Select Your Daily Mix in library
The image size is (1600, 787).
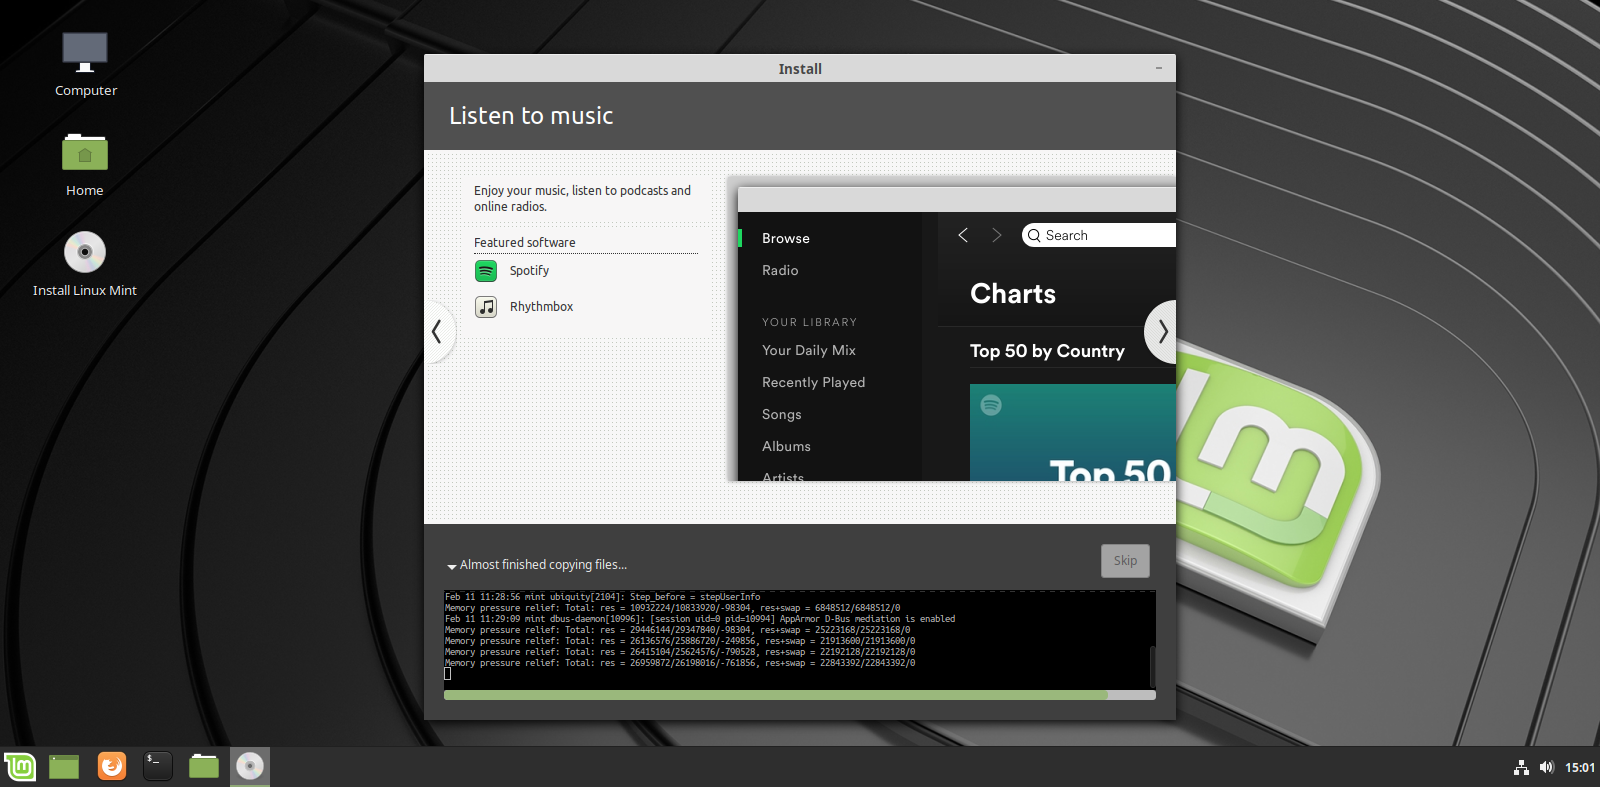[809, 350]
